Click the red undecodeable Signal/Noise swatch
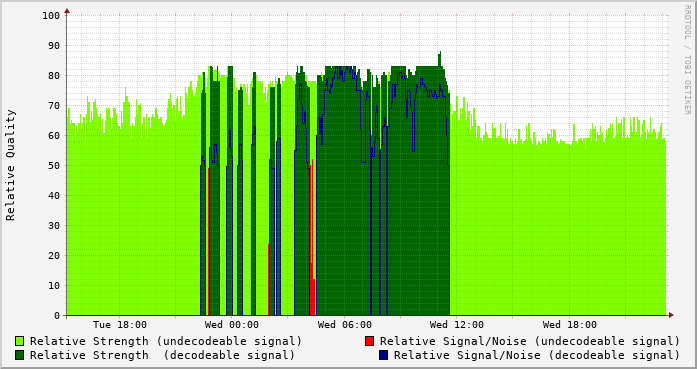This screenshot has width=697, height=369. click(369, 341)
